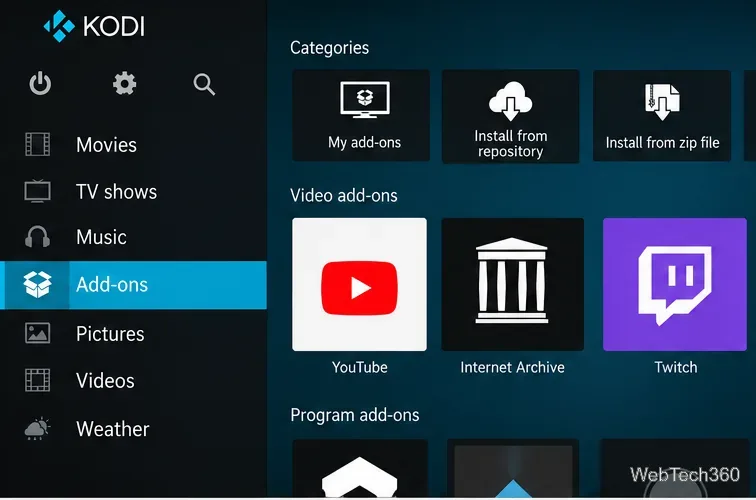
Task: Launch the Internet Archive add-on
Action: pyautogui.click(x=513, y=284)
